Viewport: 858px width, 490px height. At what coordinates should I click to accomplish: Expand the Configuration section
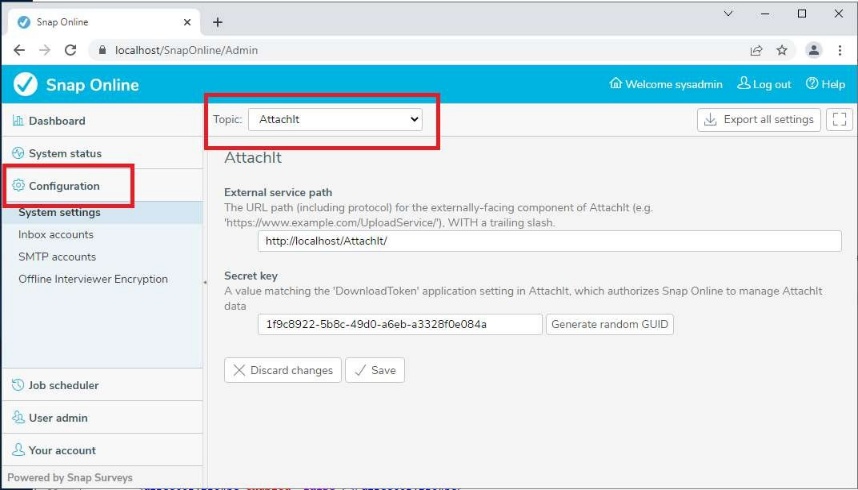64,186
